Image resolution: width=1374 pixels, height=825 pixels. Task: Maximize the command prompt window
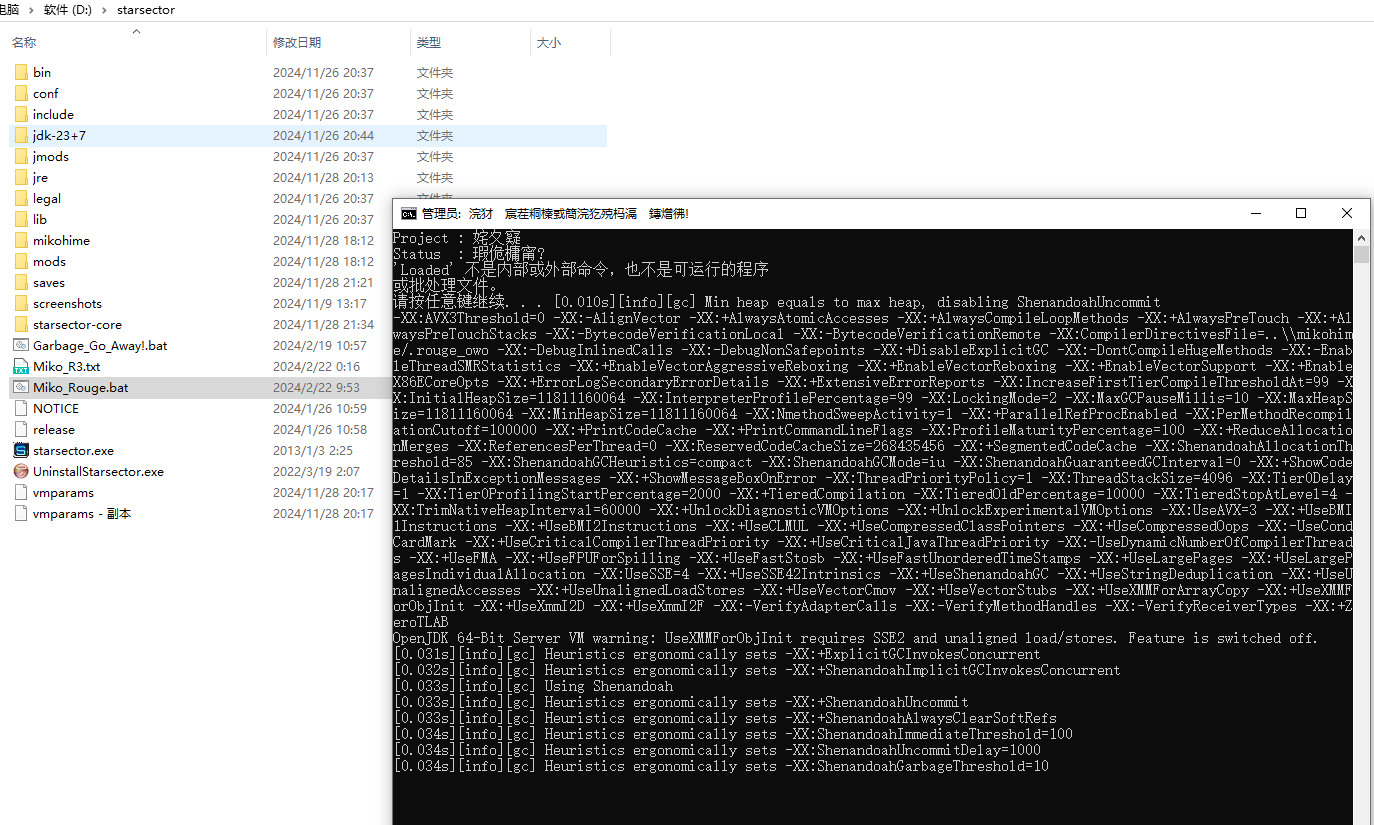1301,213
